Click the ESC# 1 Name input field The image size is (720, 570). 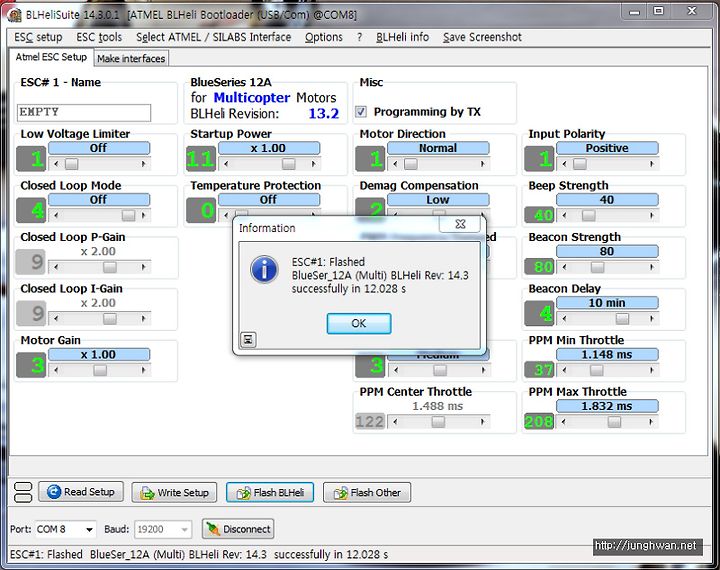(84, 113)
